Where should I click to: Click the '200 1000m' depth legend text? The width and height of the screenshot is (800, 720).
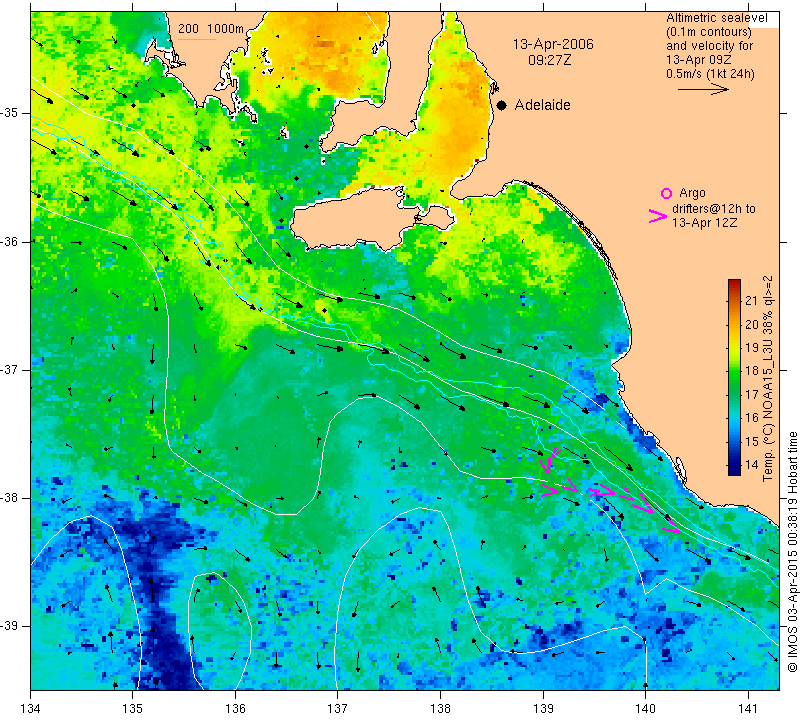click(211, 29)
